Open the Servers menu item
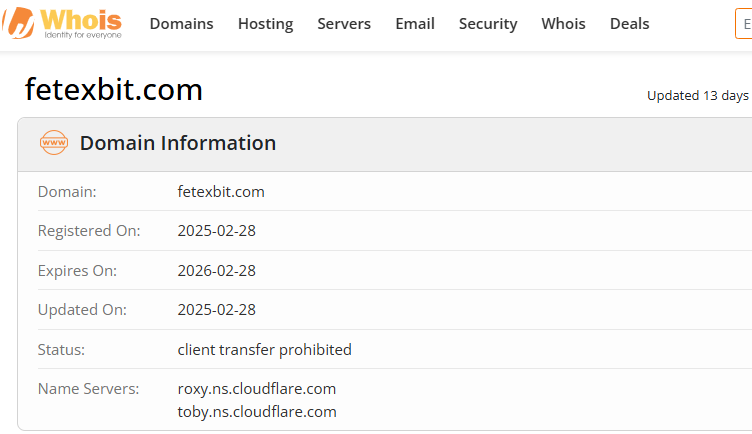The width and height of the screenshot is (752, 434). 344,23
